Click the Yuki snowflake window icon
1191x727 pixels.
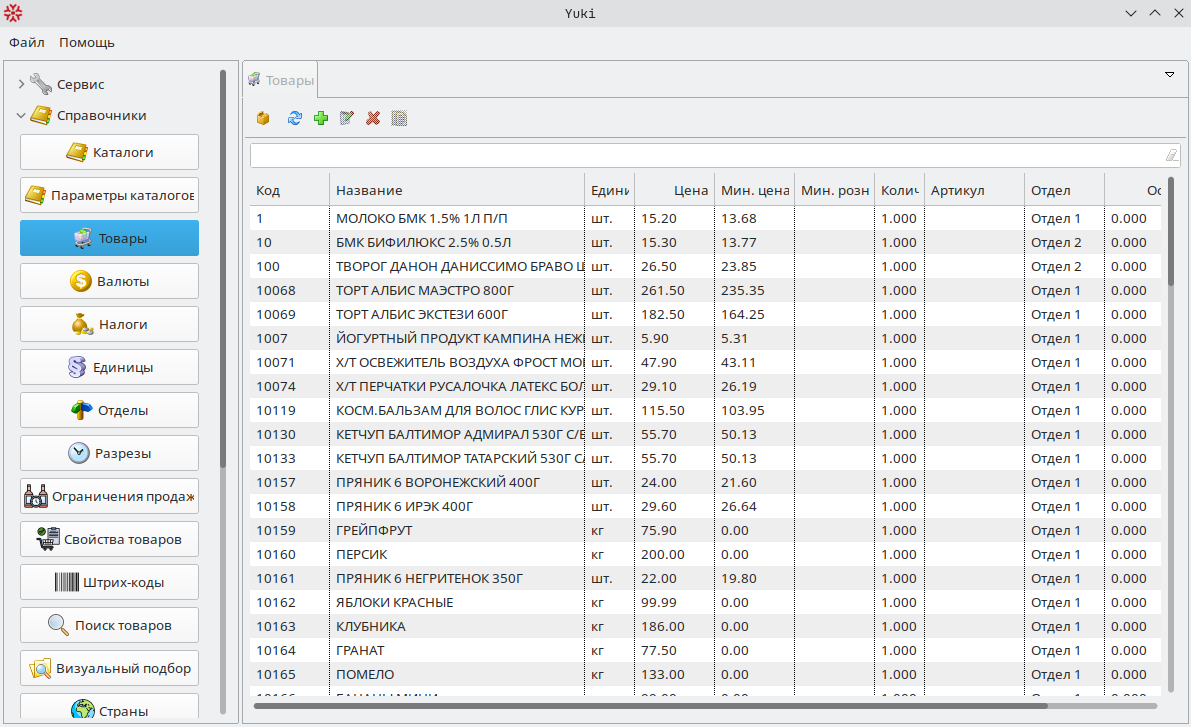[x=14, y=13]
